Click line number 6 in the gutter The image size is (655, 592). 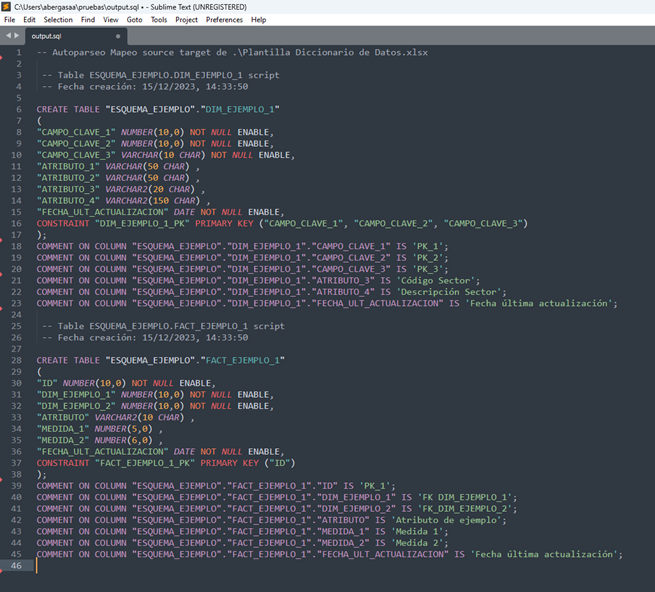tap(19, 109)
